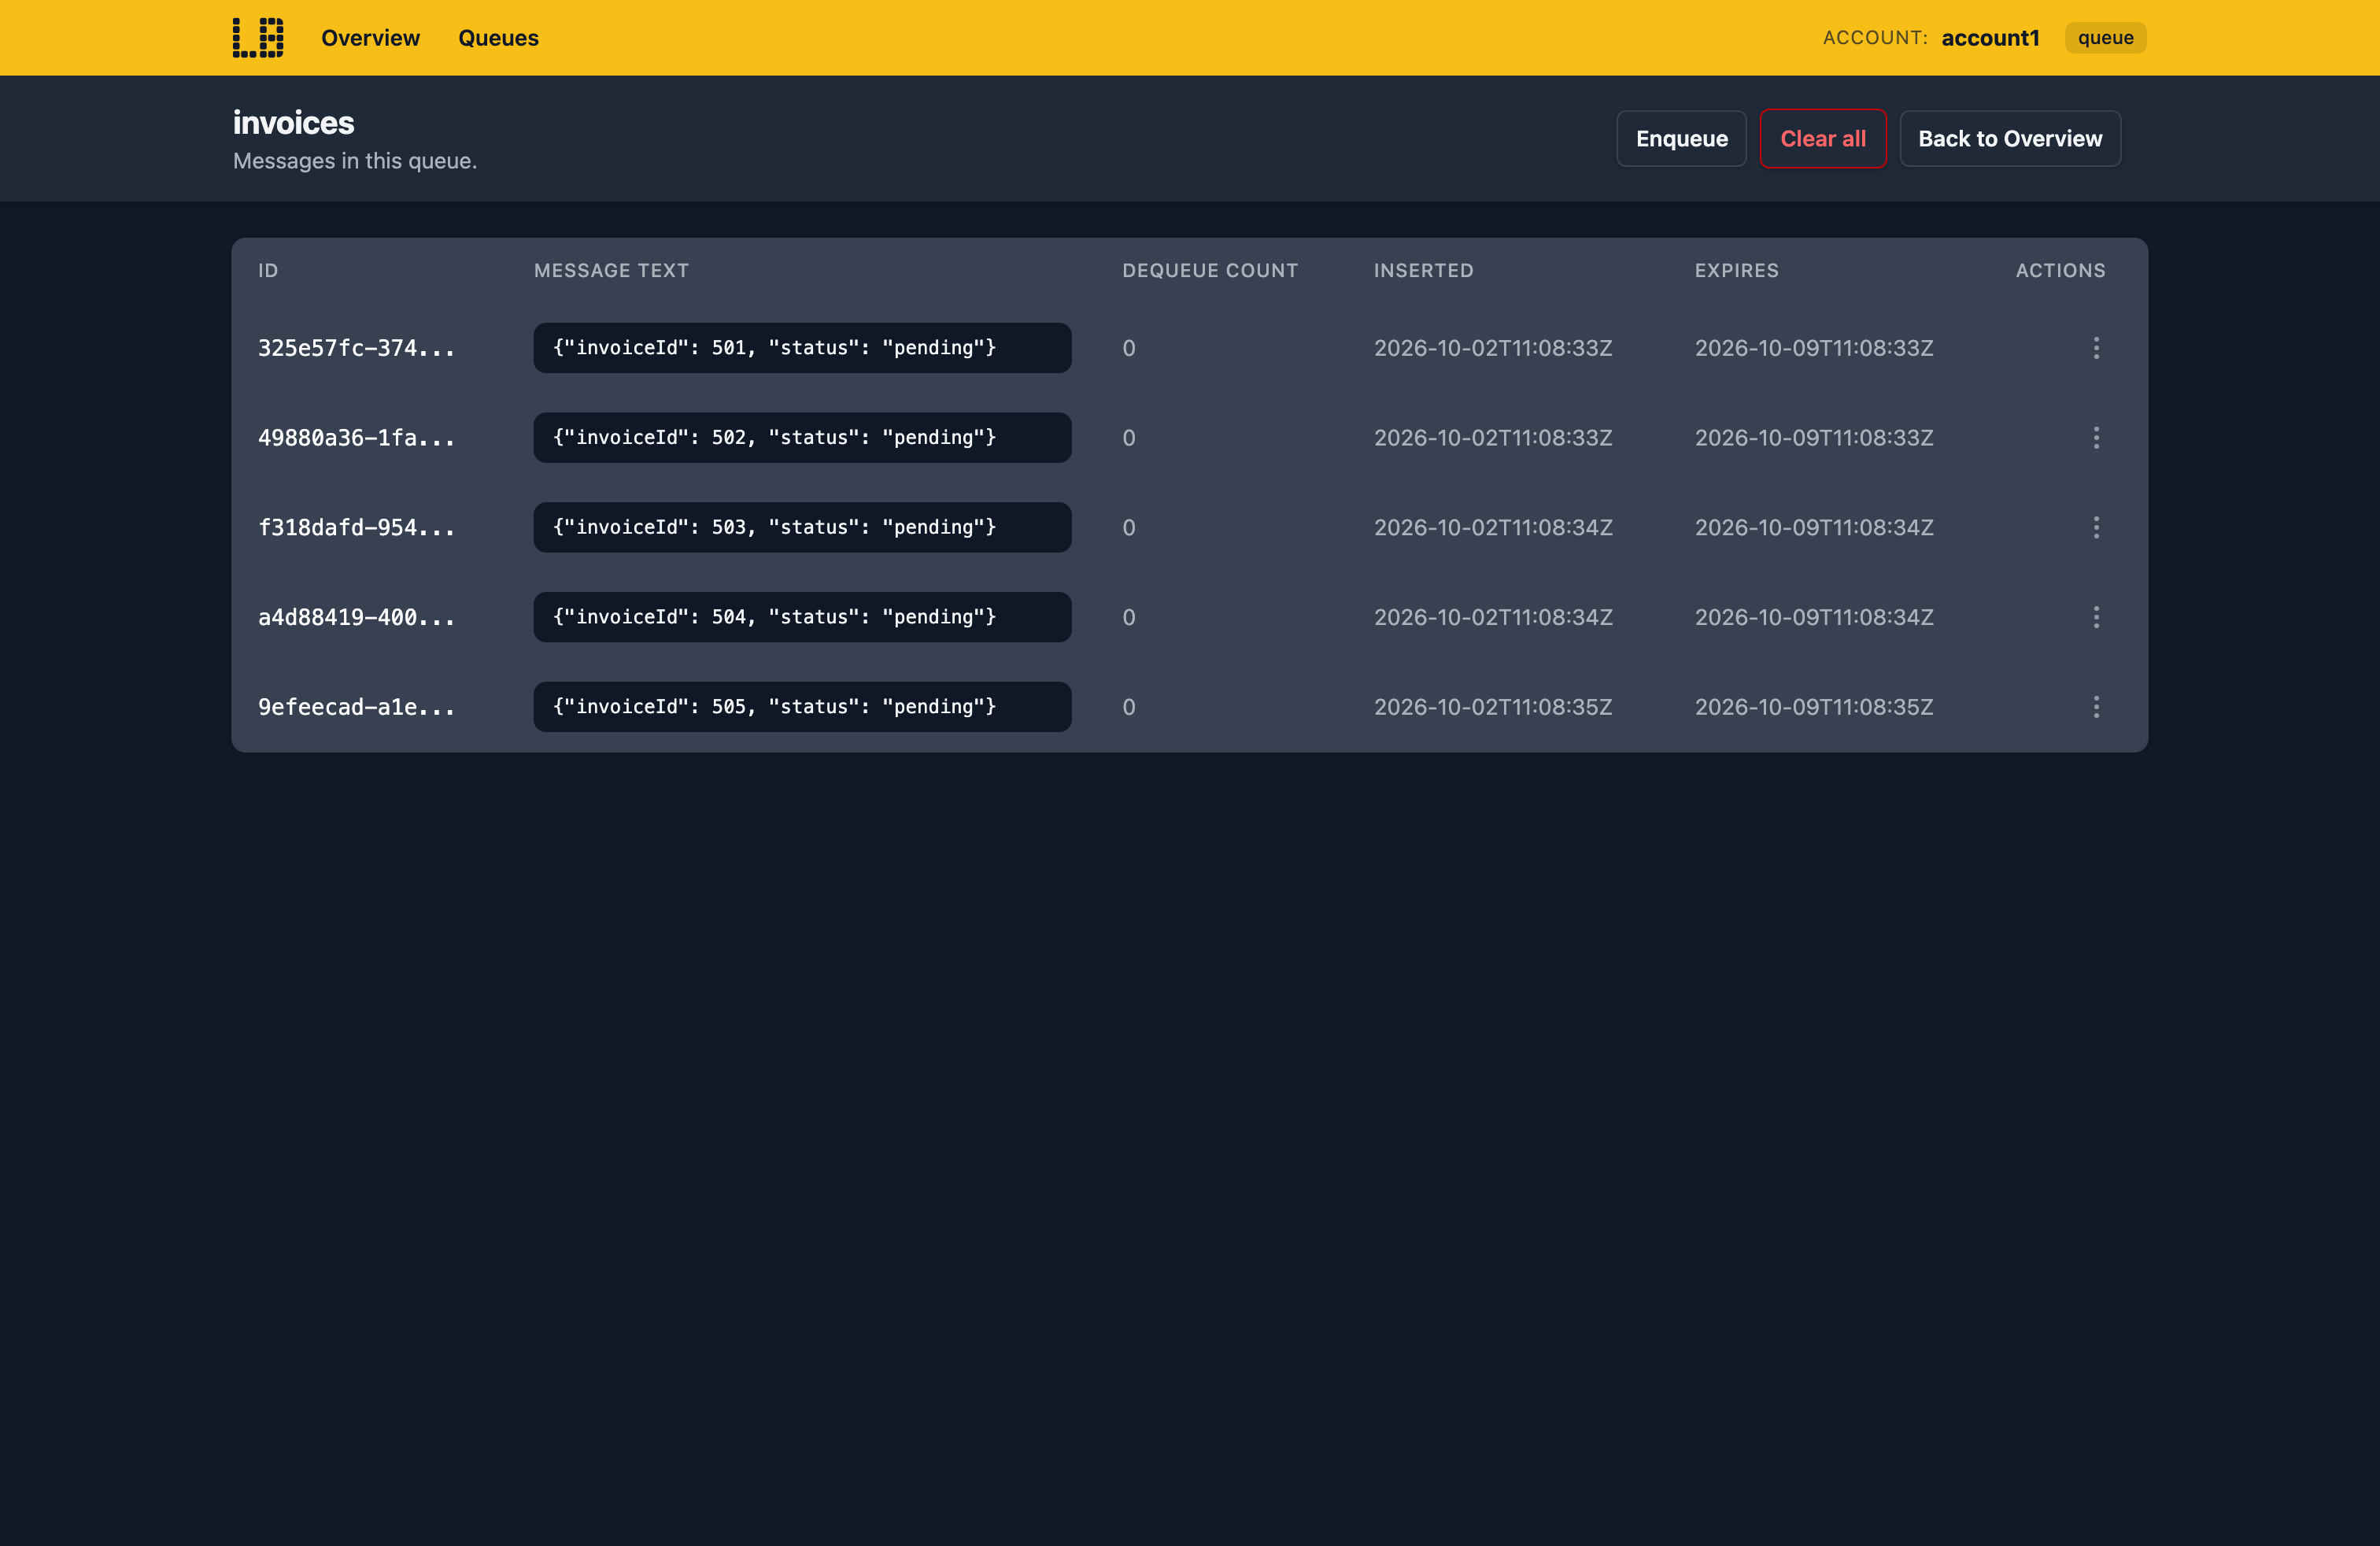This screenshot has height=1546, width=2380.
Task: Click the ID column header
Action: tap(268, 271)
